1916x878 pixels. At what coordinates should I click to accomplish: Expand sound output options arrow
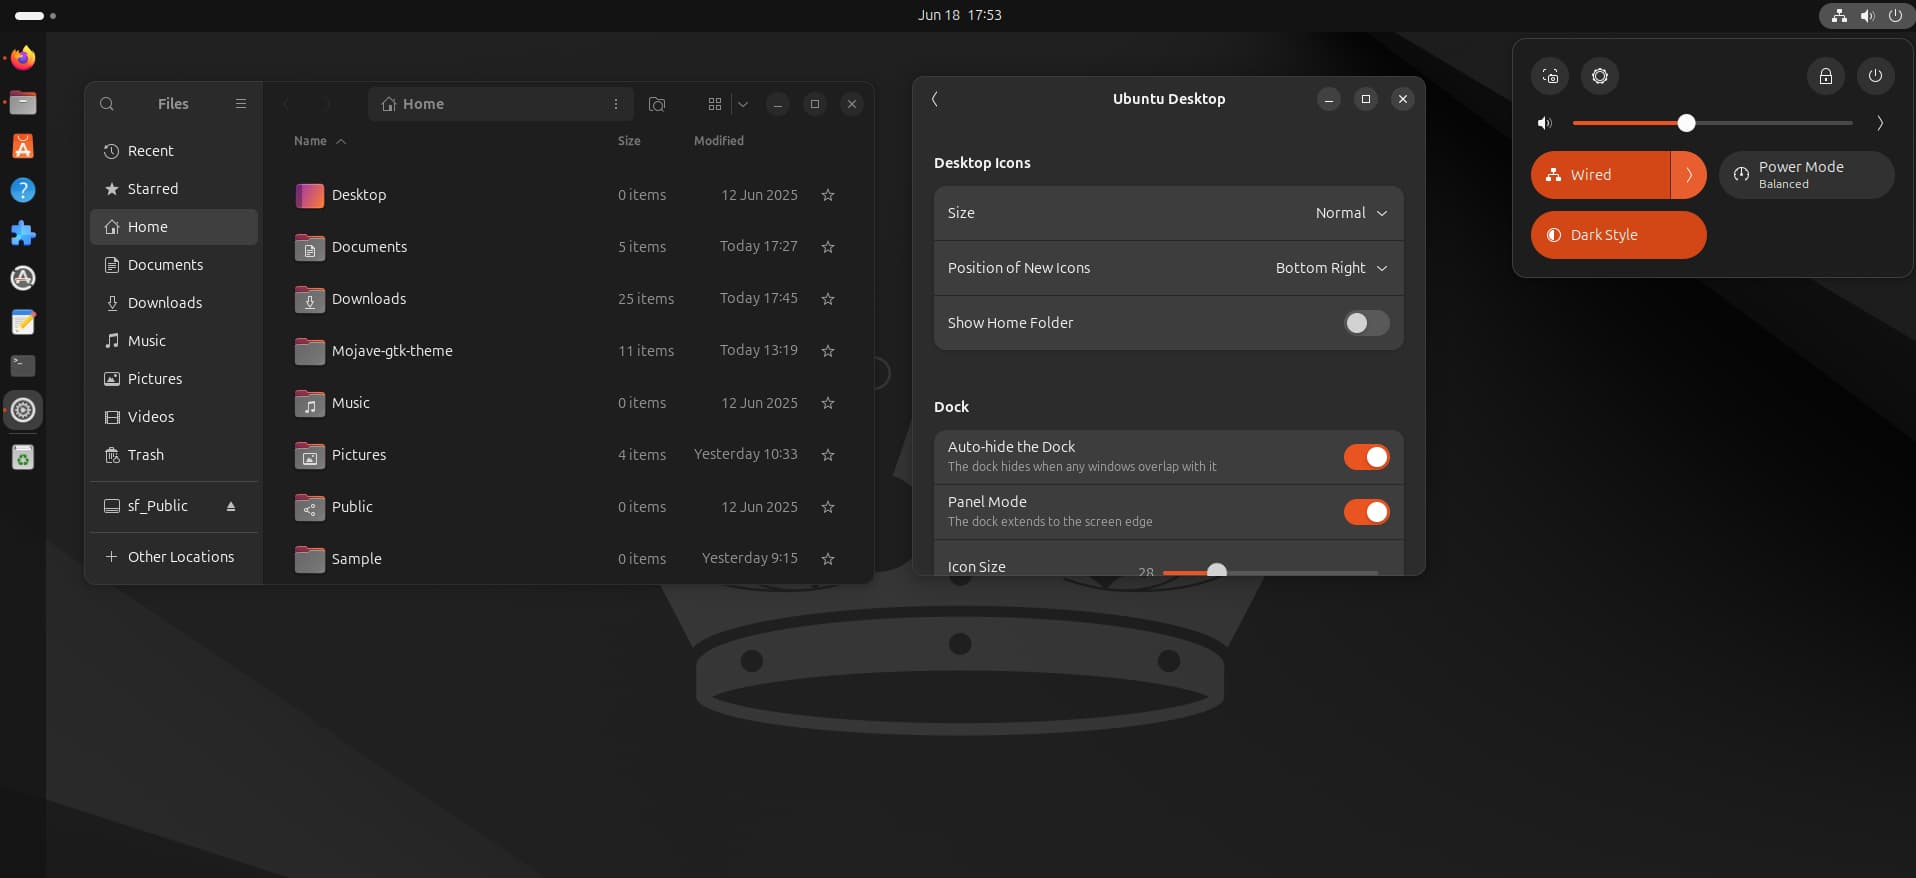(x=1880, y=123)
